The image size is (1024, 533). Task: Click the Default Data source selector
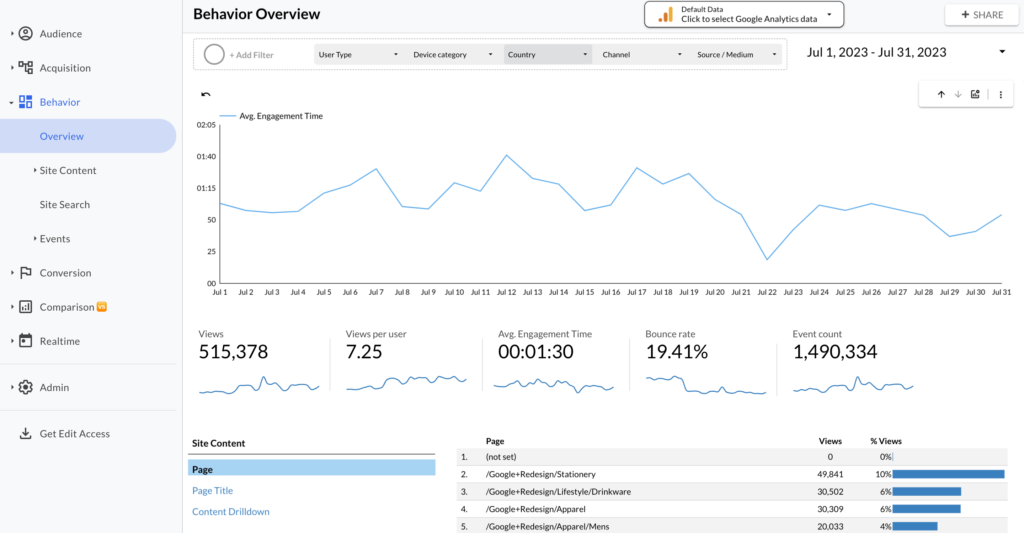click(x=745, y=14)
